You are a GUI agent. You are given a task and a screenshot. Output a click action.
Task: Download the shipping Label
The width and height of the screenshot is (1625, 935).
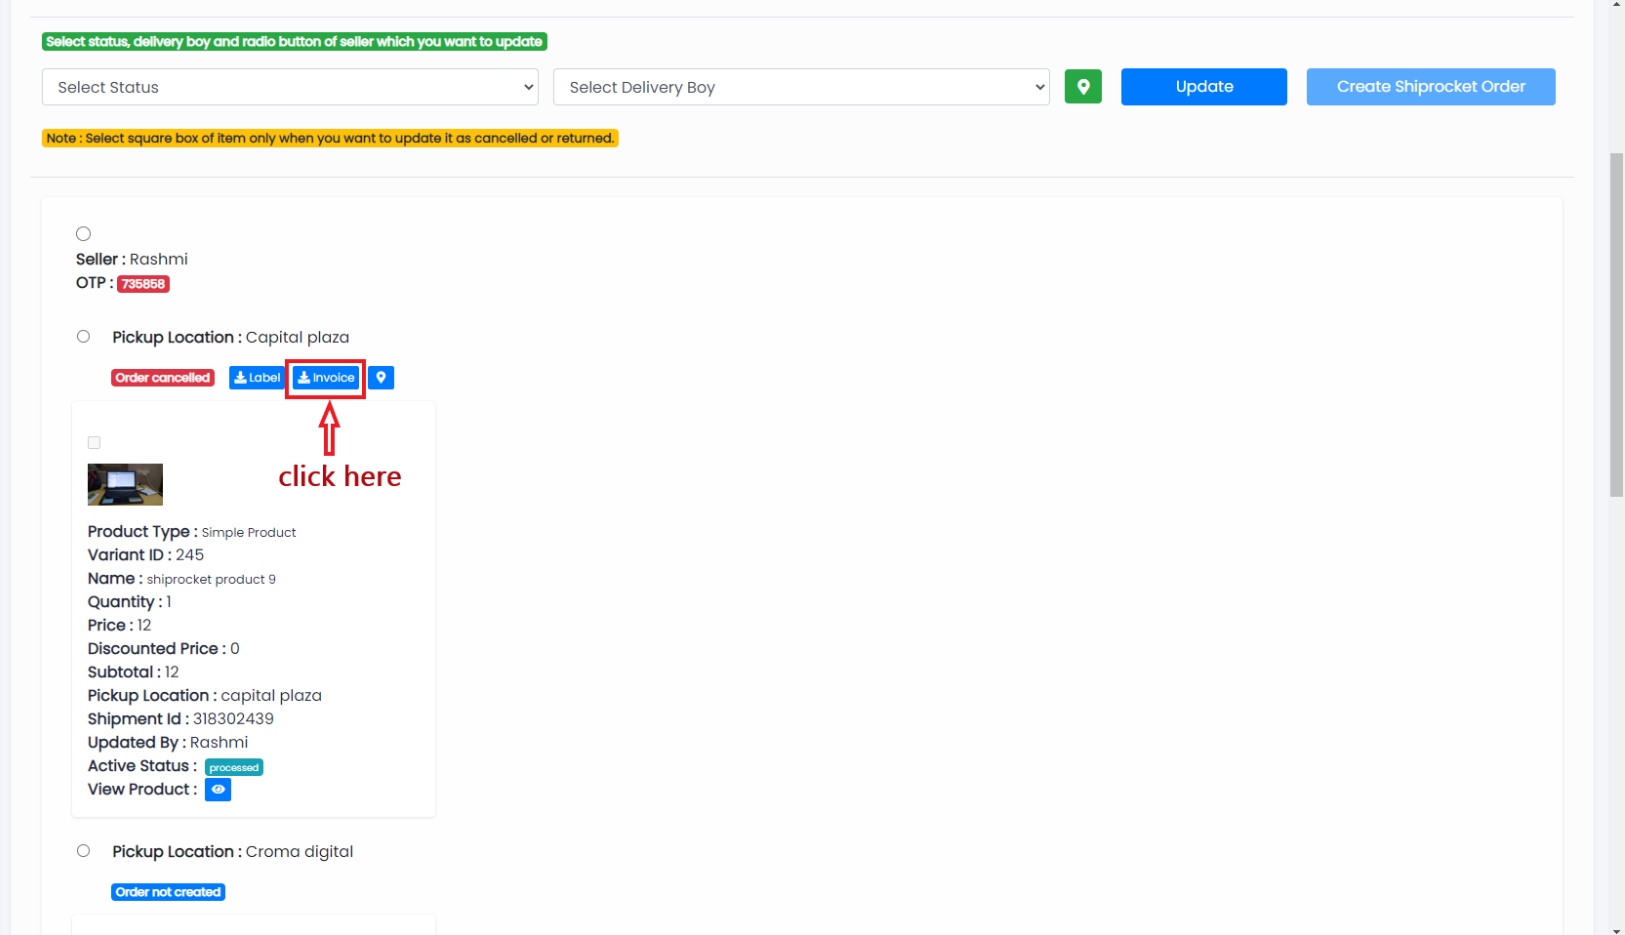click(256, 377)
